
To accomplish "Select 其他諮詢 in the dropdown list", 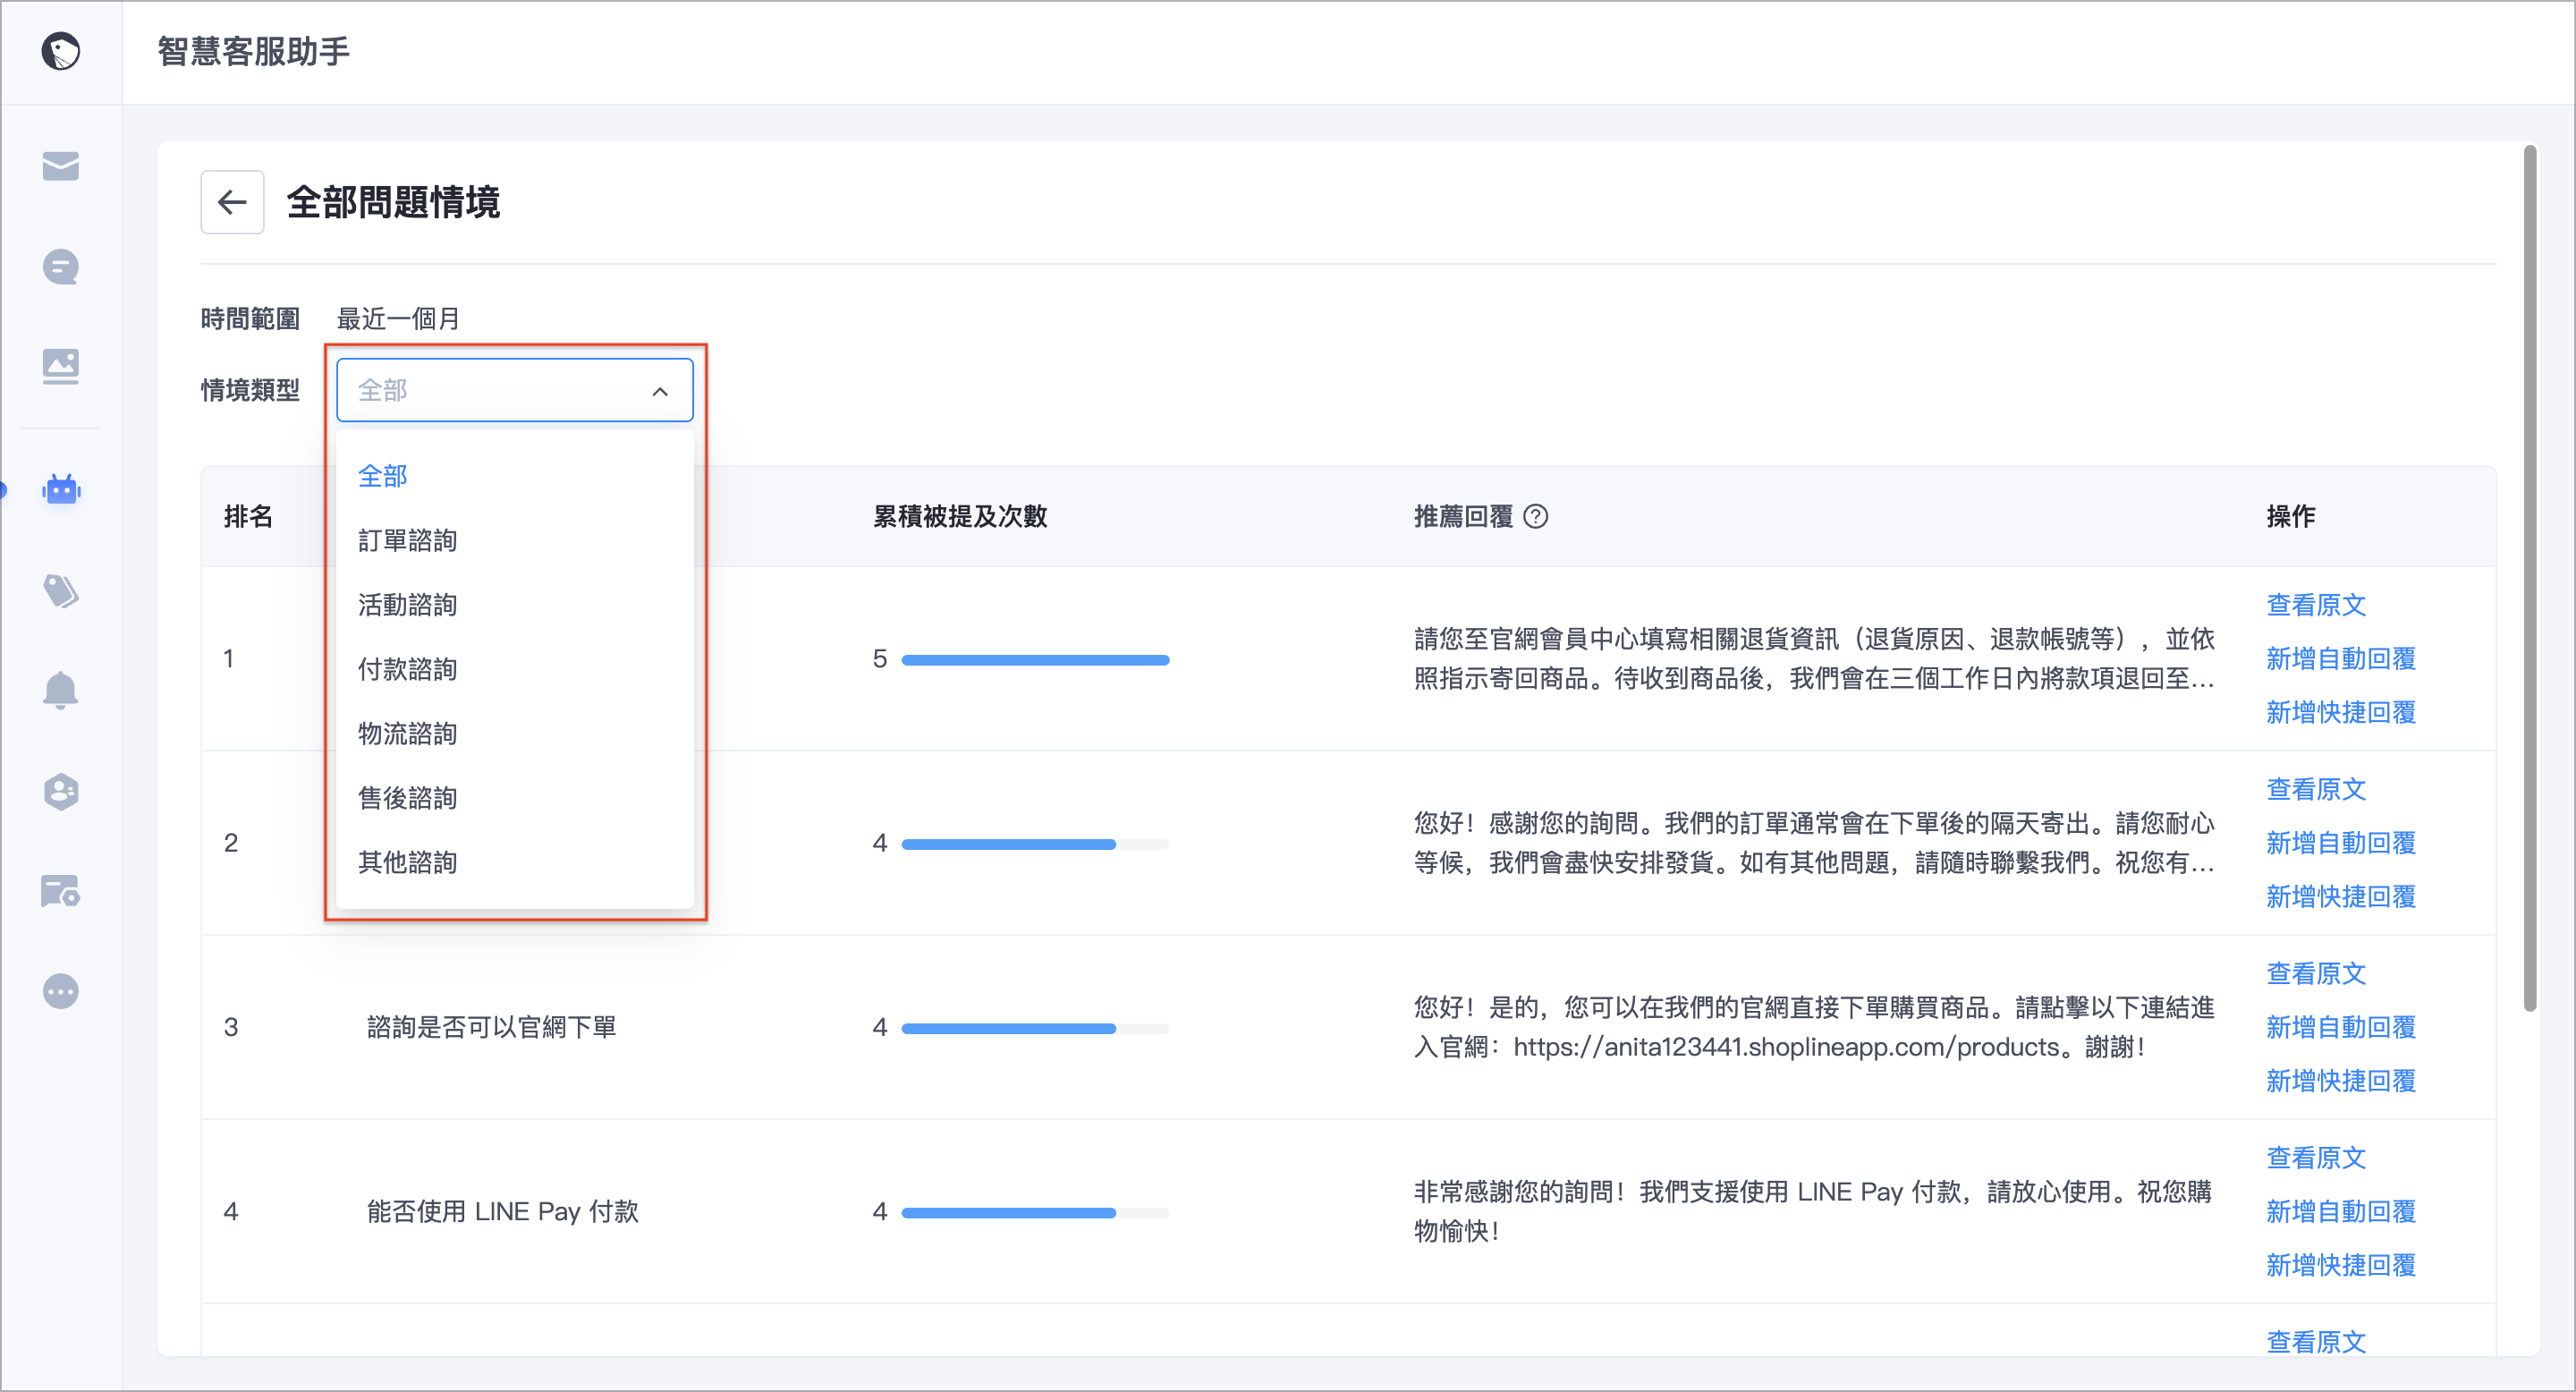I will tap(515, 862).
